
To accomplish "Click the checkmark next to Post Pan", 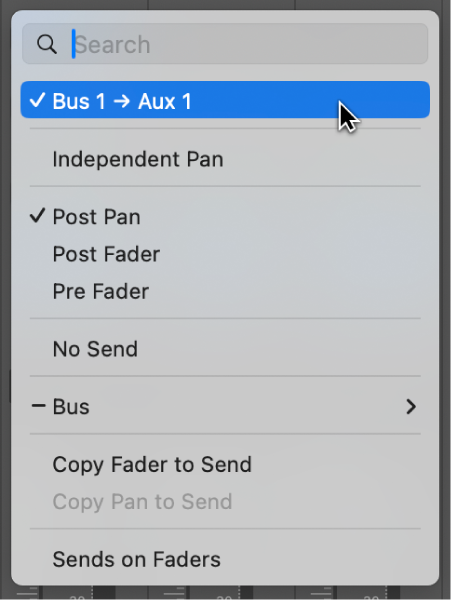I will [x=37, y=216].
